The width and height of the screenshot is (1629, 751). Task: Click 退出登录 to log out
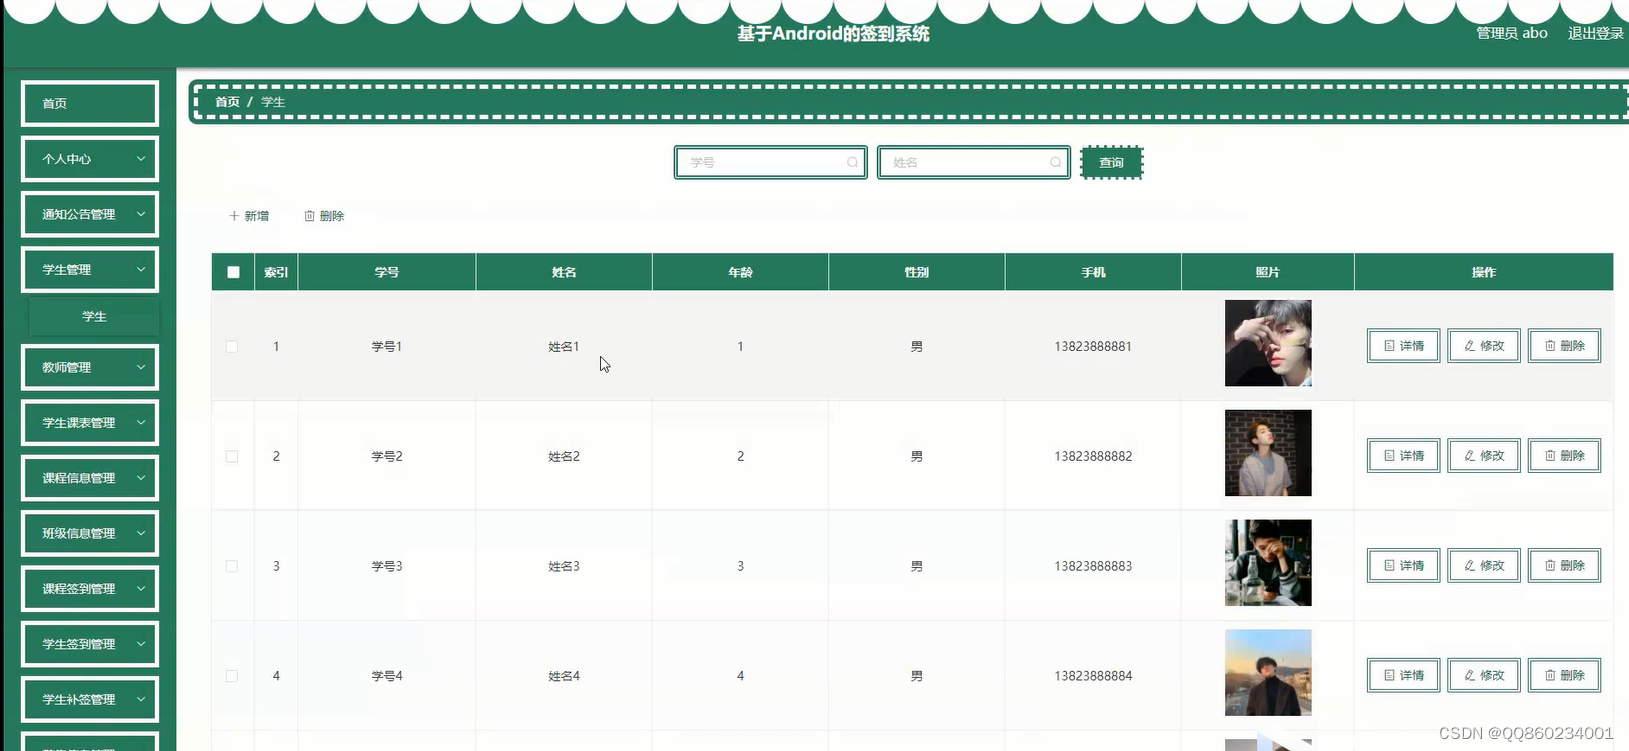(1596, 33)
